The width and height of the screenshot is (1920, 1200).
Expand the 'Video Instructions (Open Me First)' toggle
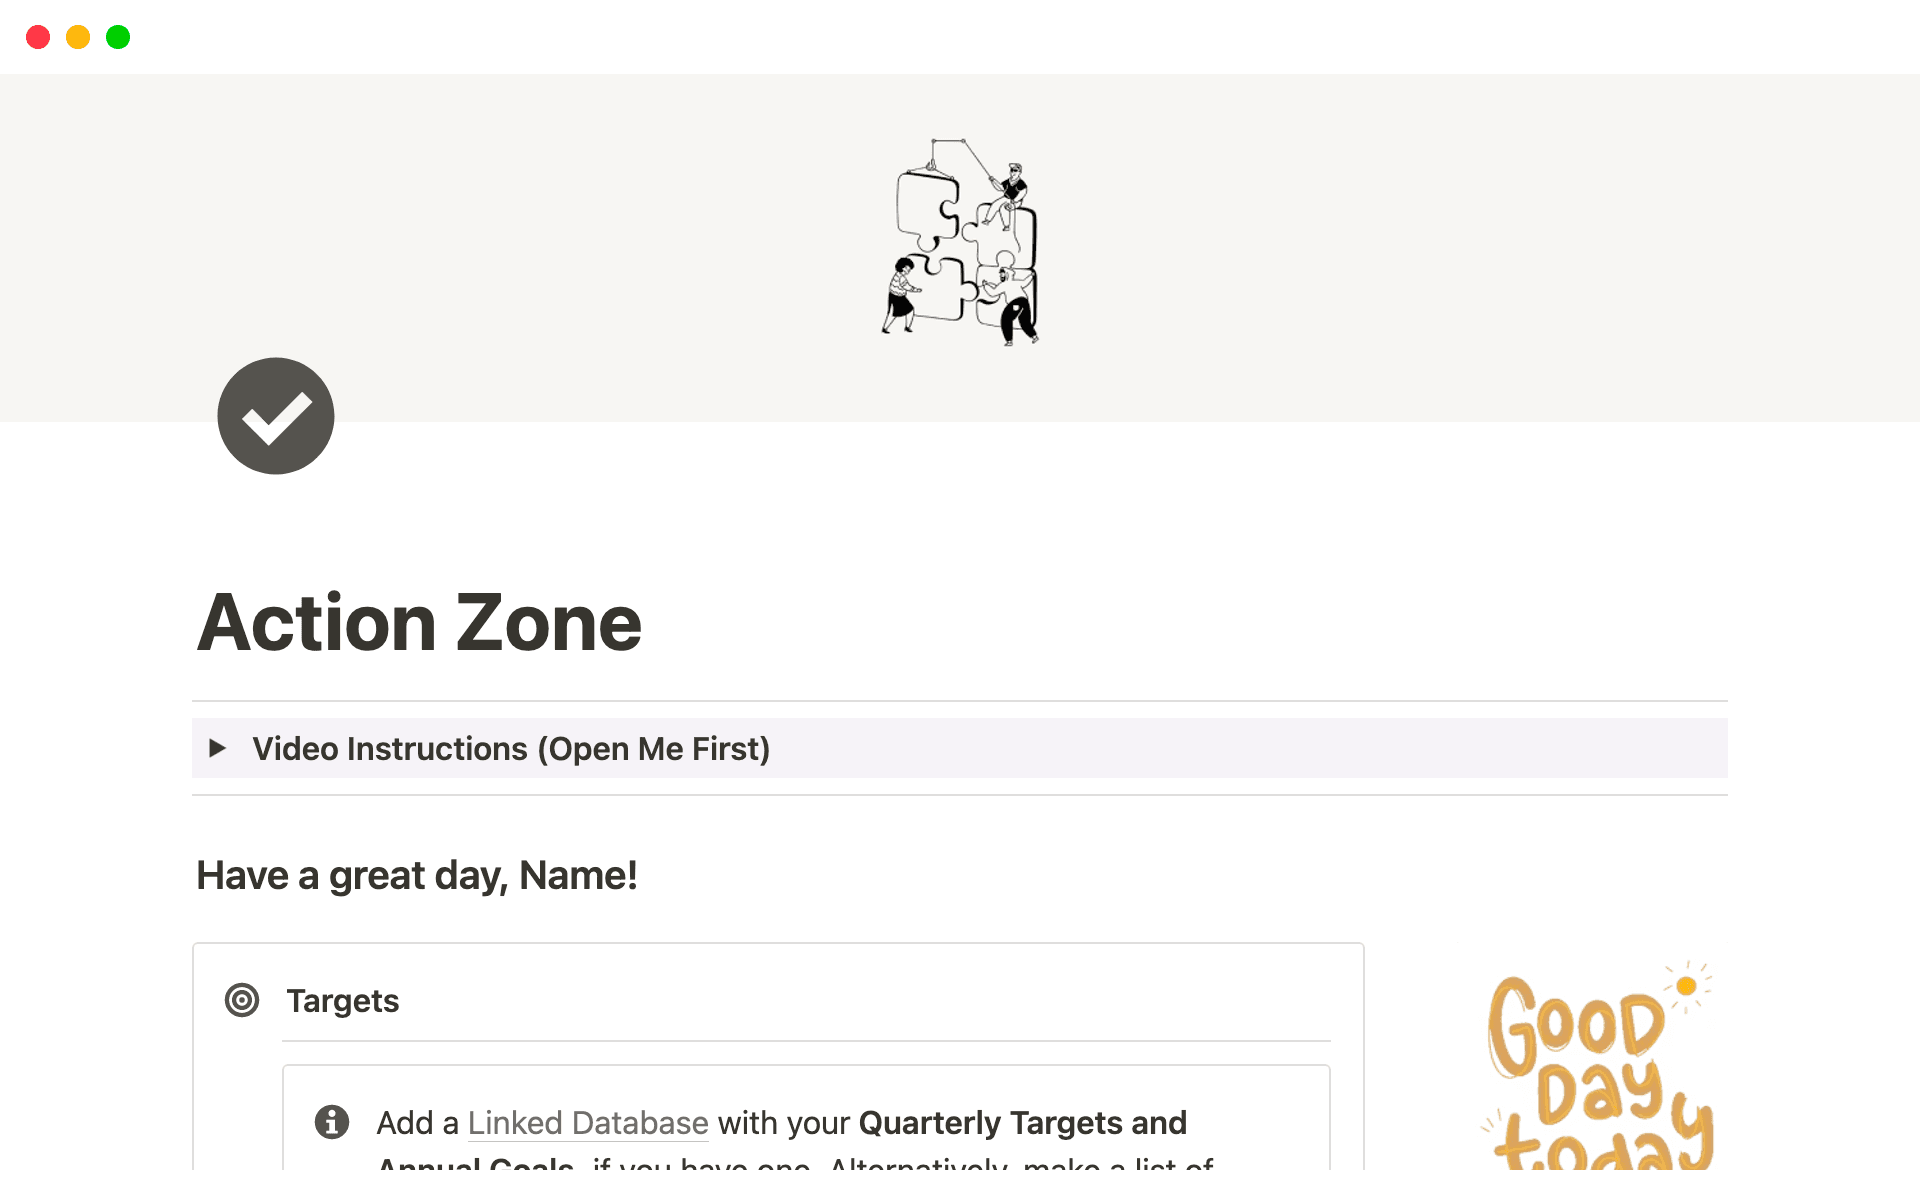(218, 747)
